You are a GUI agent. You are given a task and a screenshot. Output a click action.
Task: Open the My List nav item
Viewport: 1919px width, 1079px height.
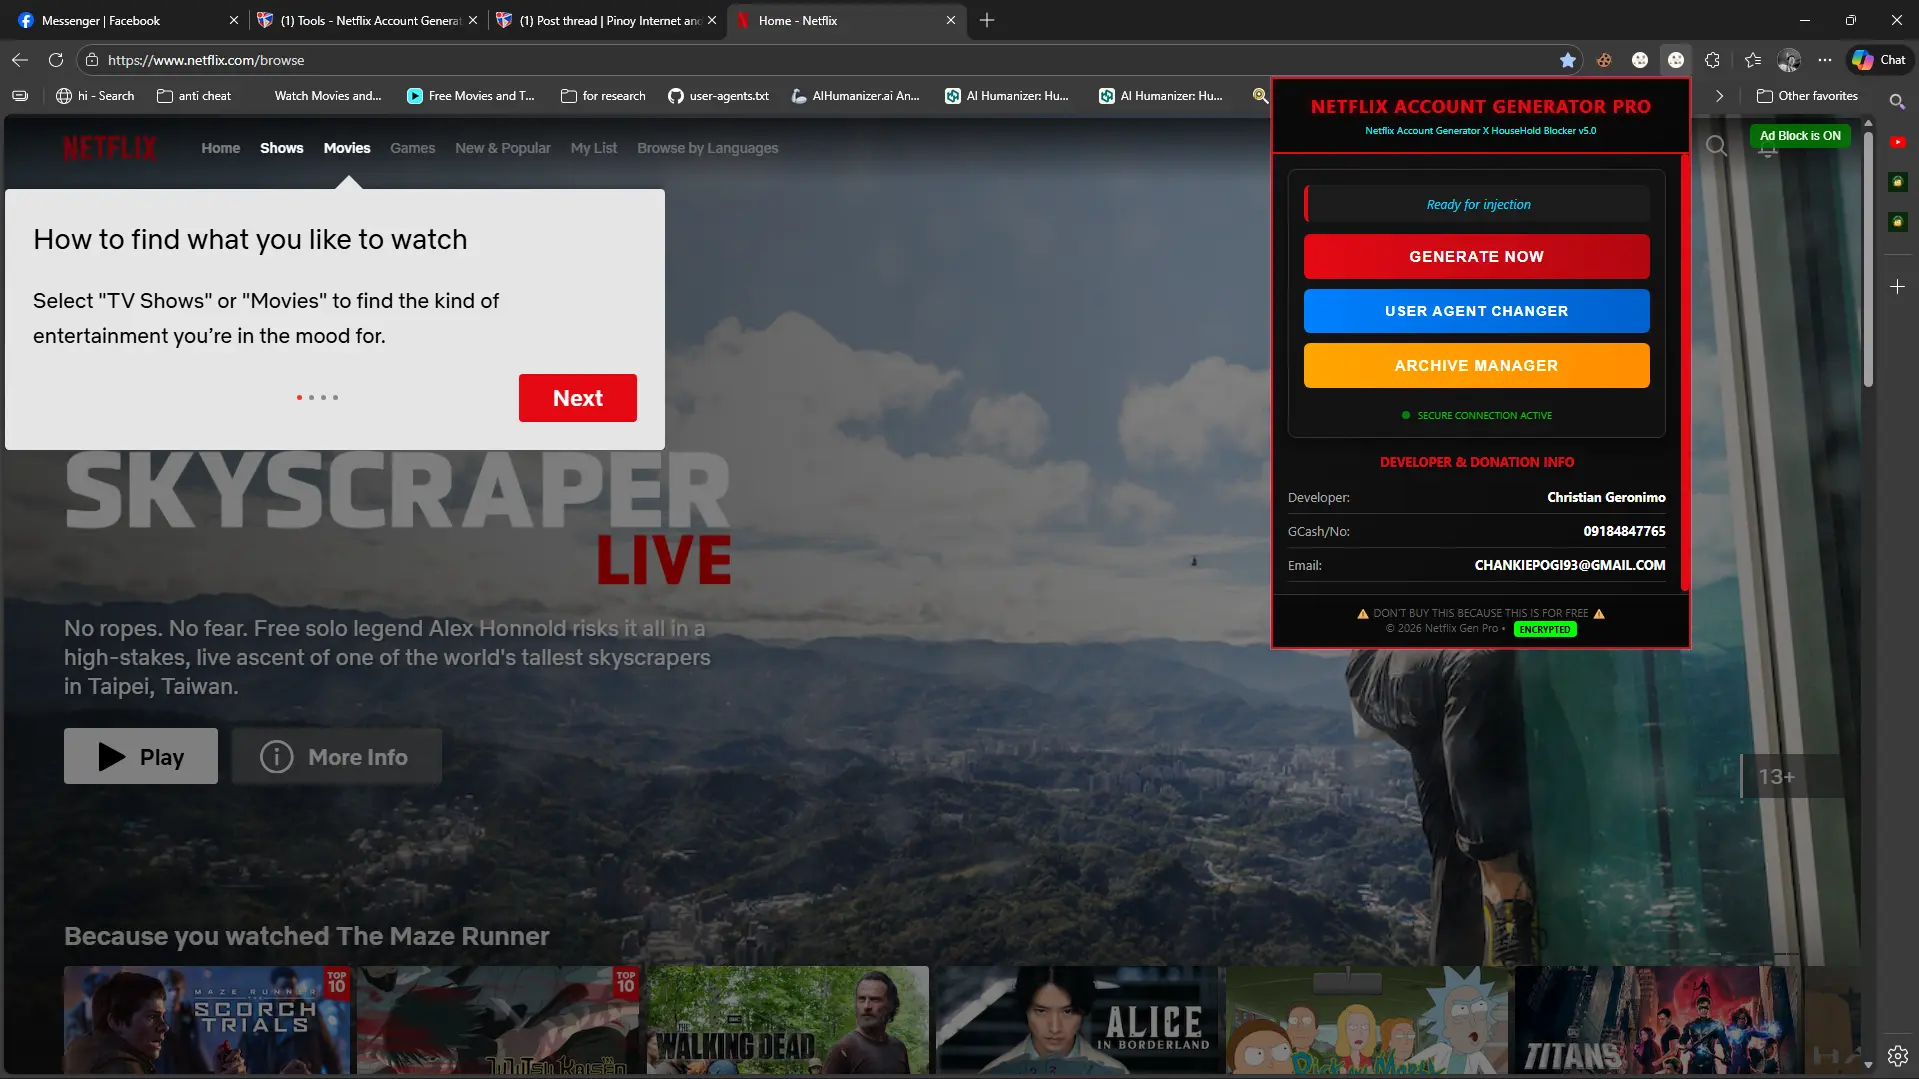pos(594,148)
